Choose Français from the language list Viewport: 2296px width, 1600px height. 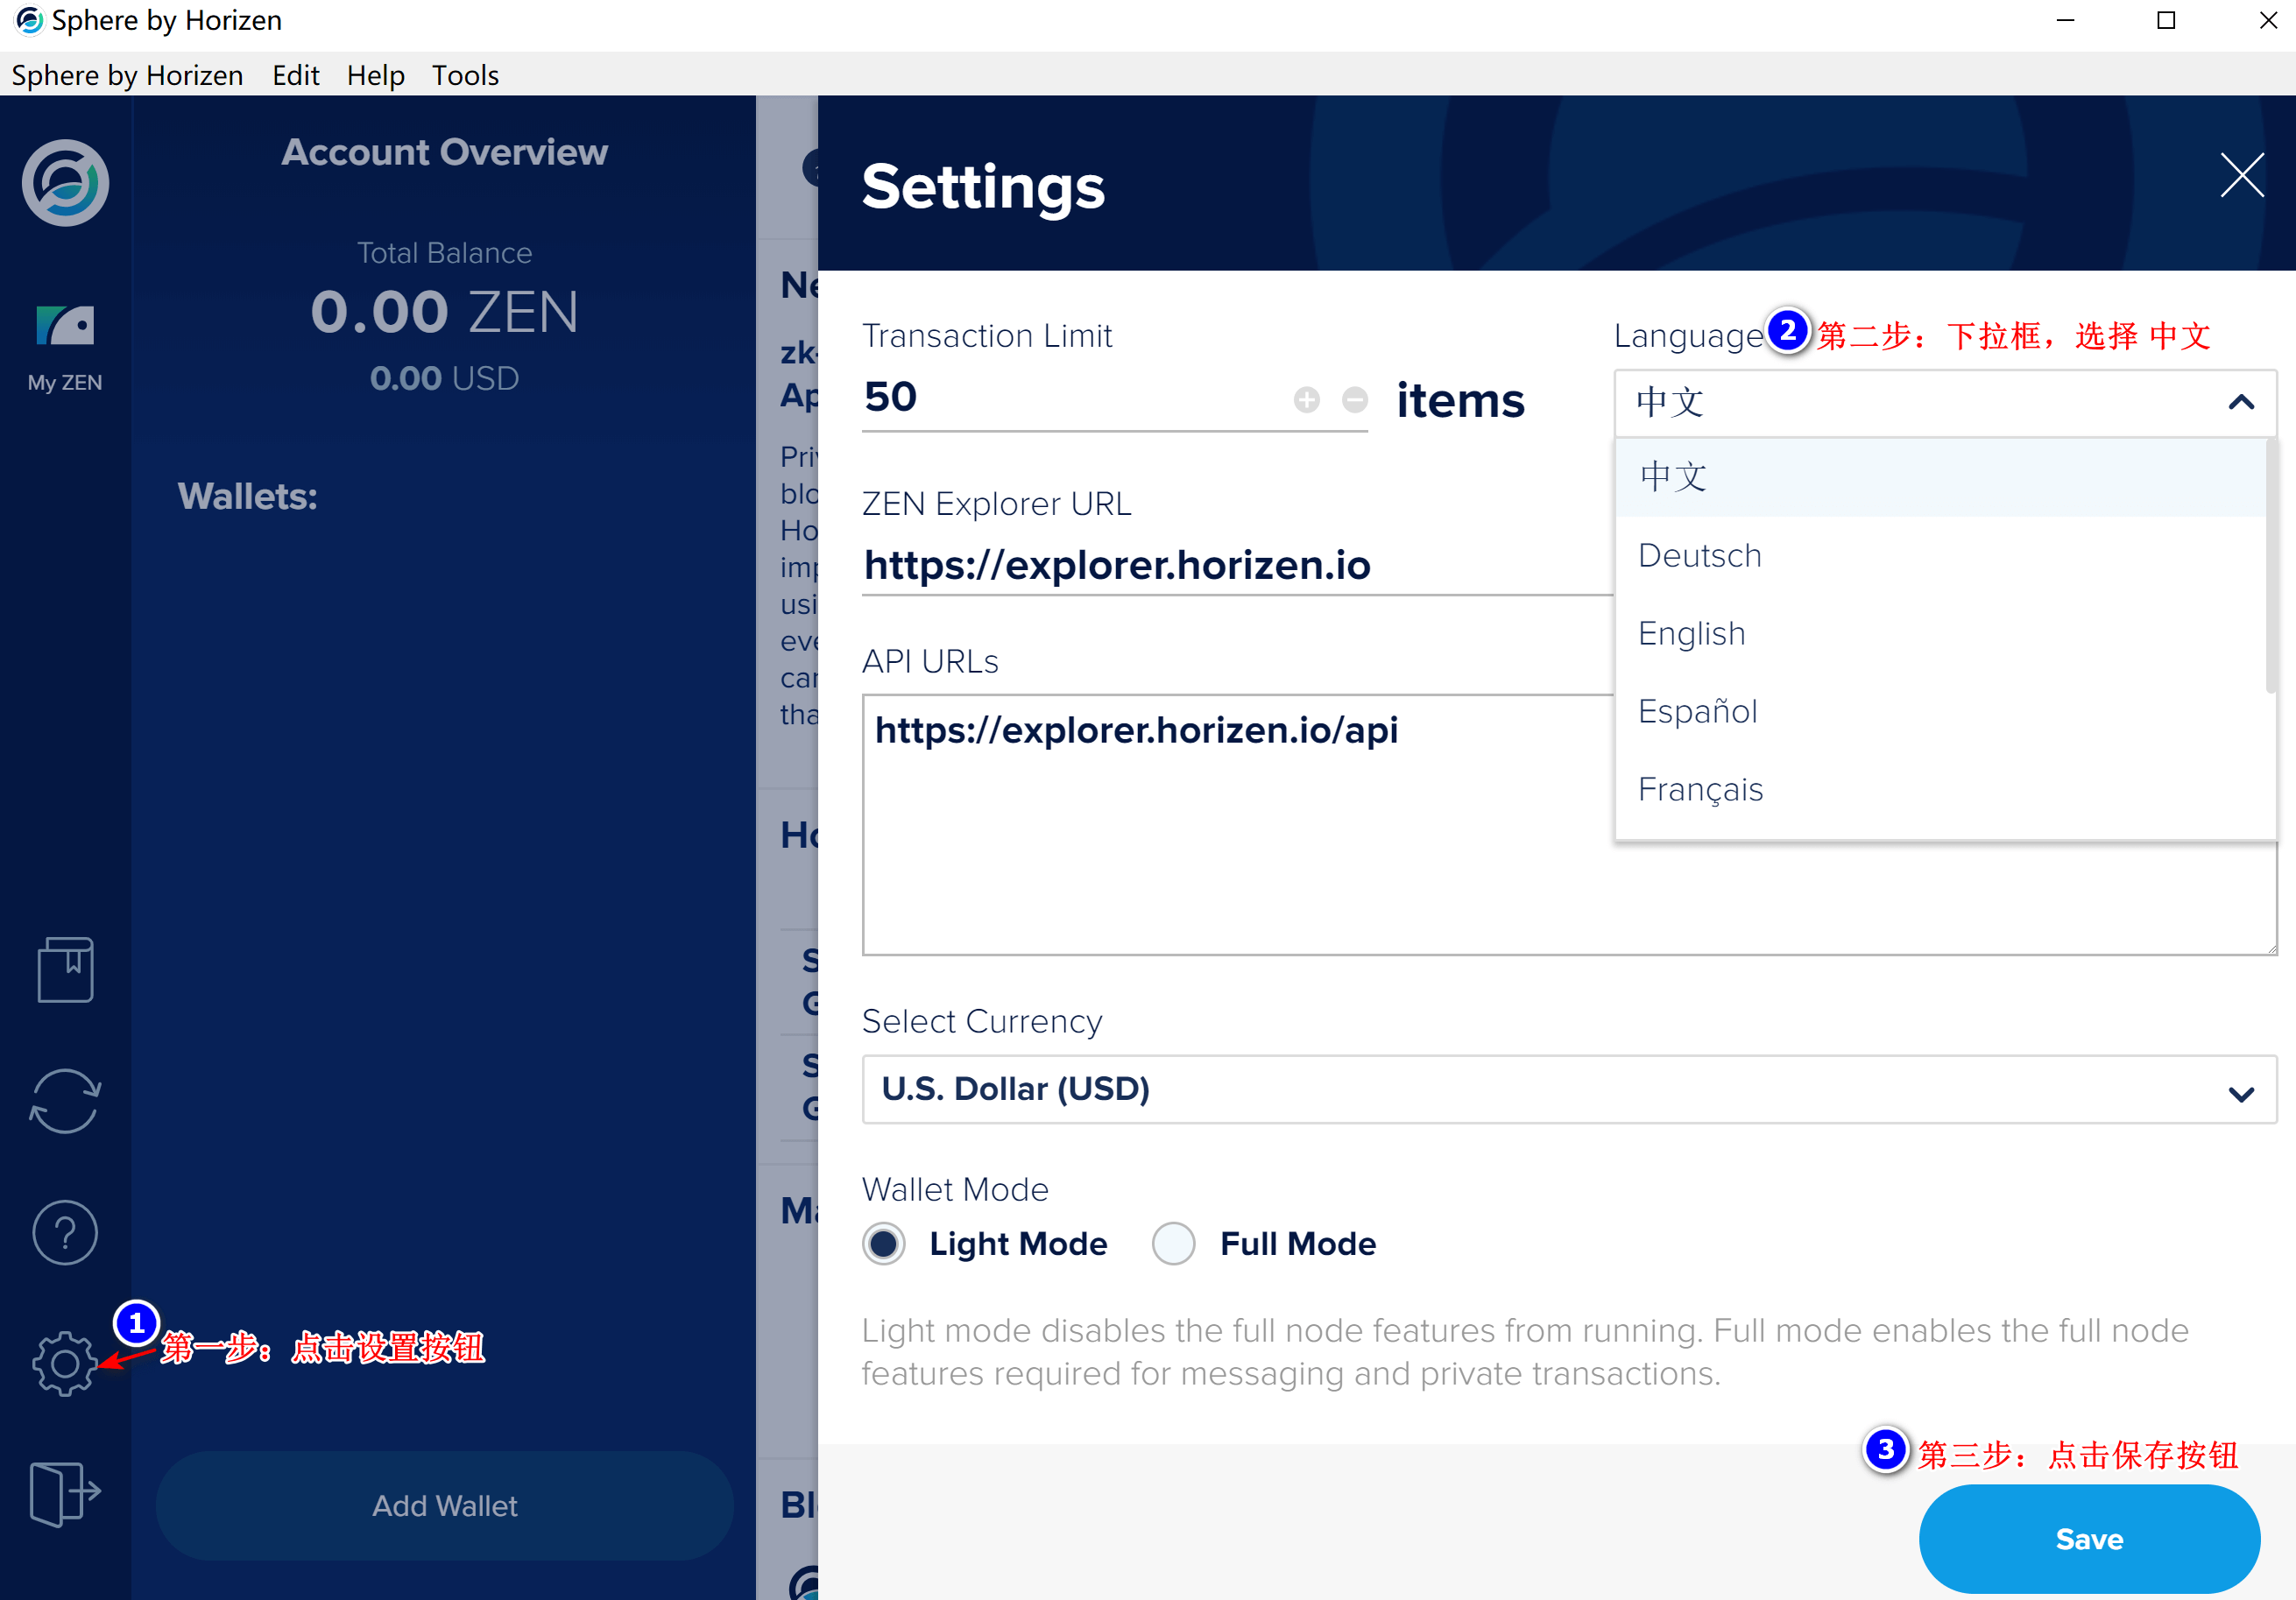1940,789
